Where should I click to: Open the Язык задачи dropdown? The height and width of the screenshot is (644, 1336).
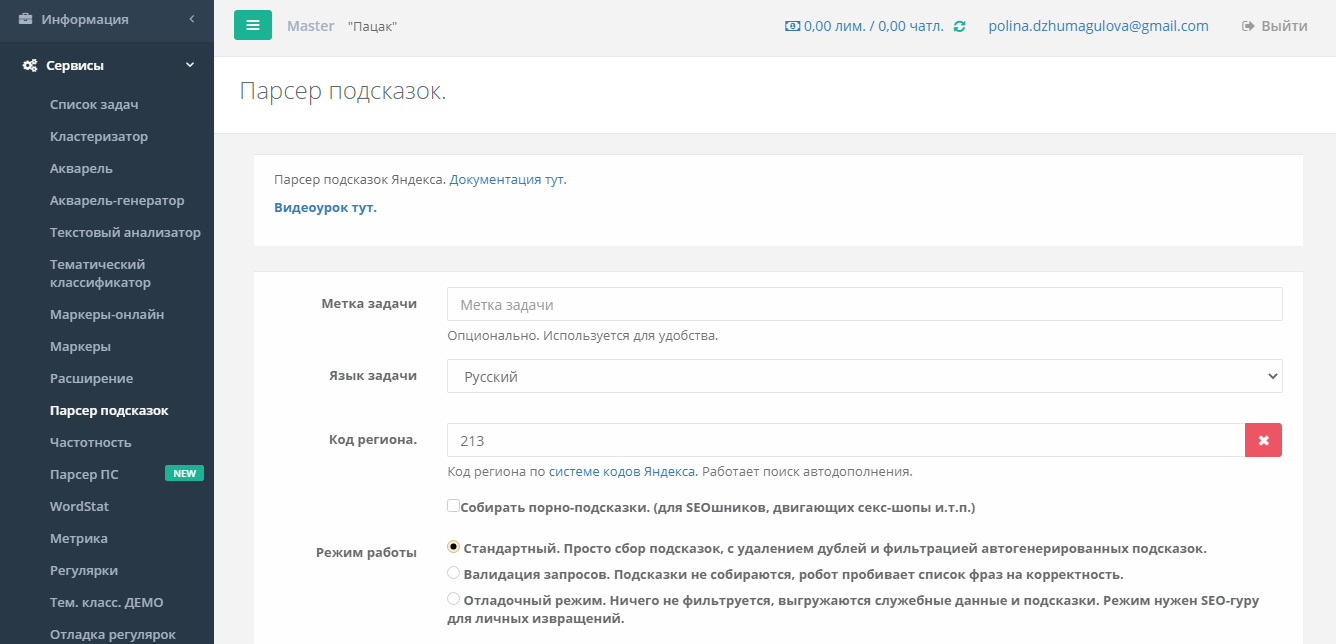(865, 376)
